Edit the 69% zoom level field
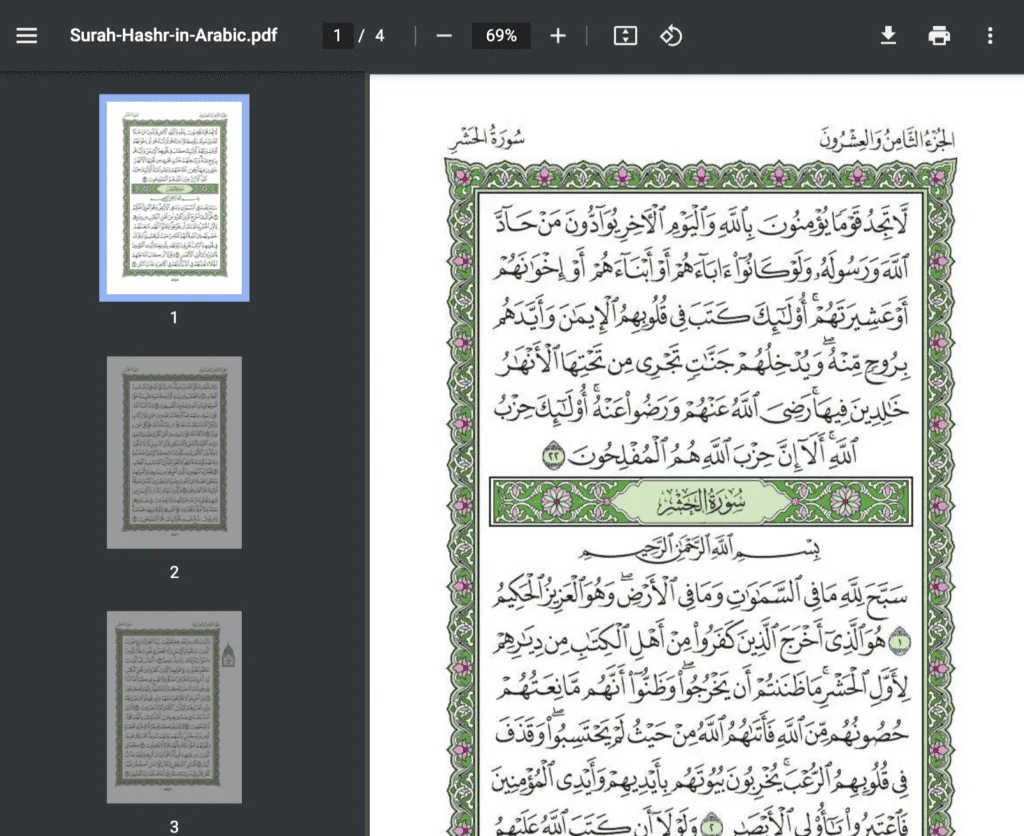The image size is (1024, 836). tap(501, 35)
